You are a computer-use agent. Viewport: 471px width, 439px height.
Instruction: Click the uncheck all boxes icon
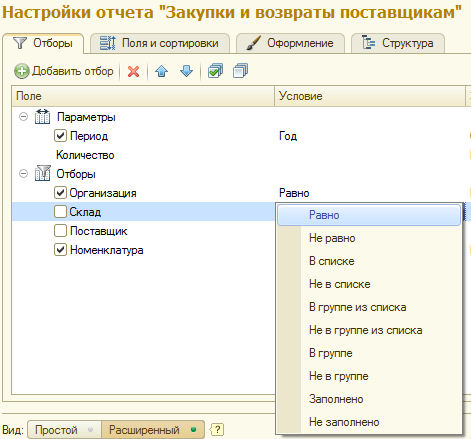click(240, 71)
